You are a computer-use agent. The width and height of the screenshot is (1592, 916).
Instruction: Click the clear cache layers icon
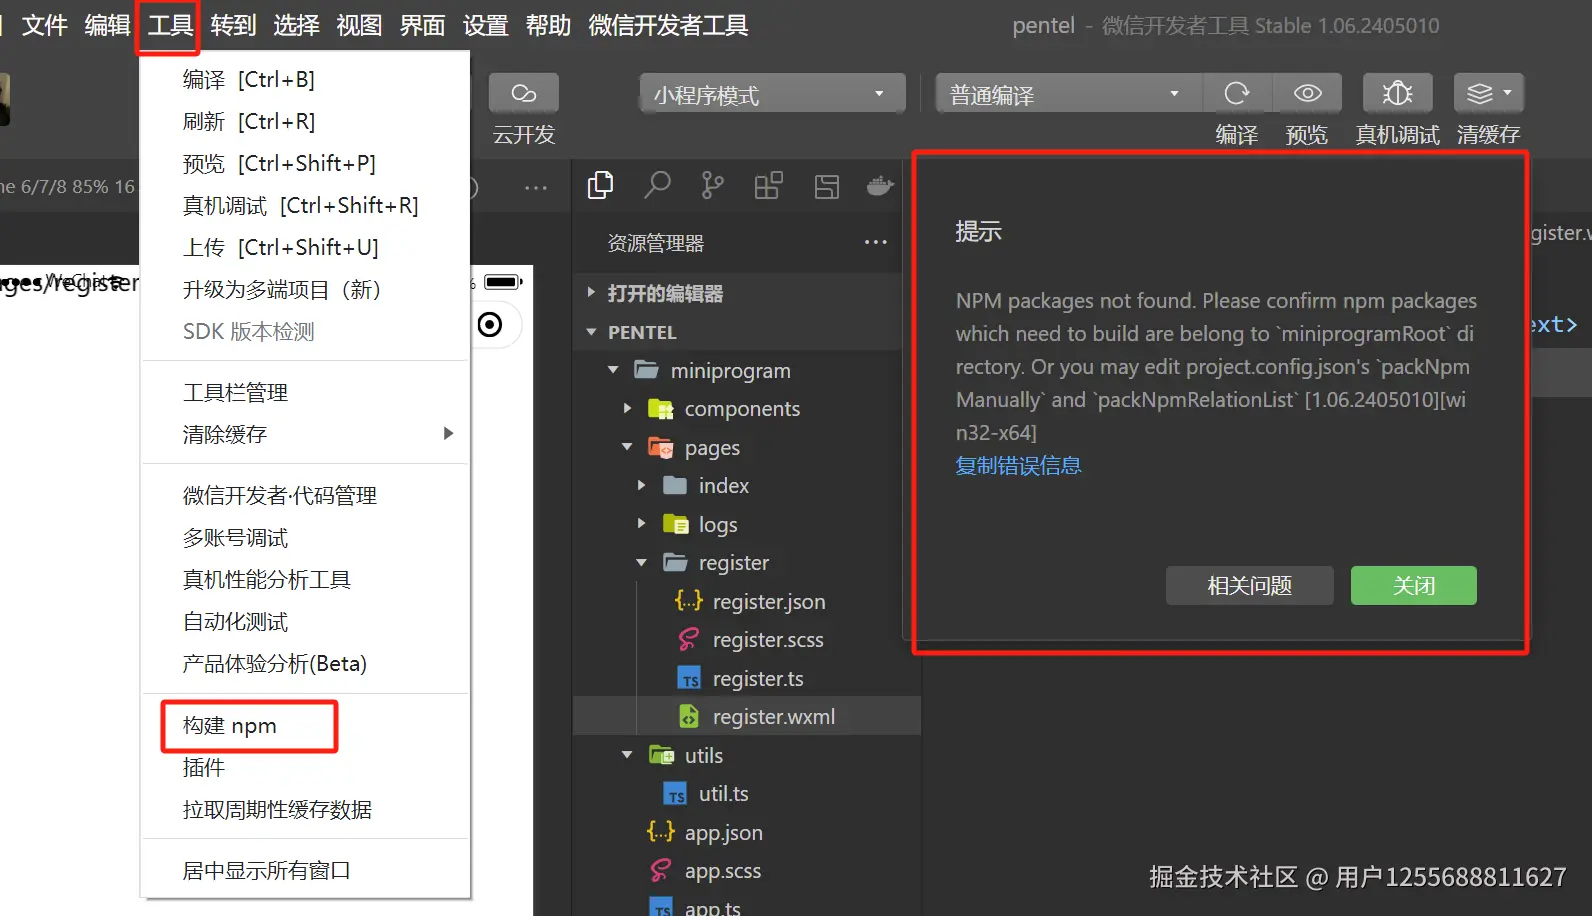tap(1488, 93)
